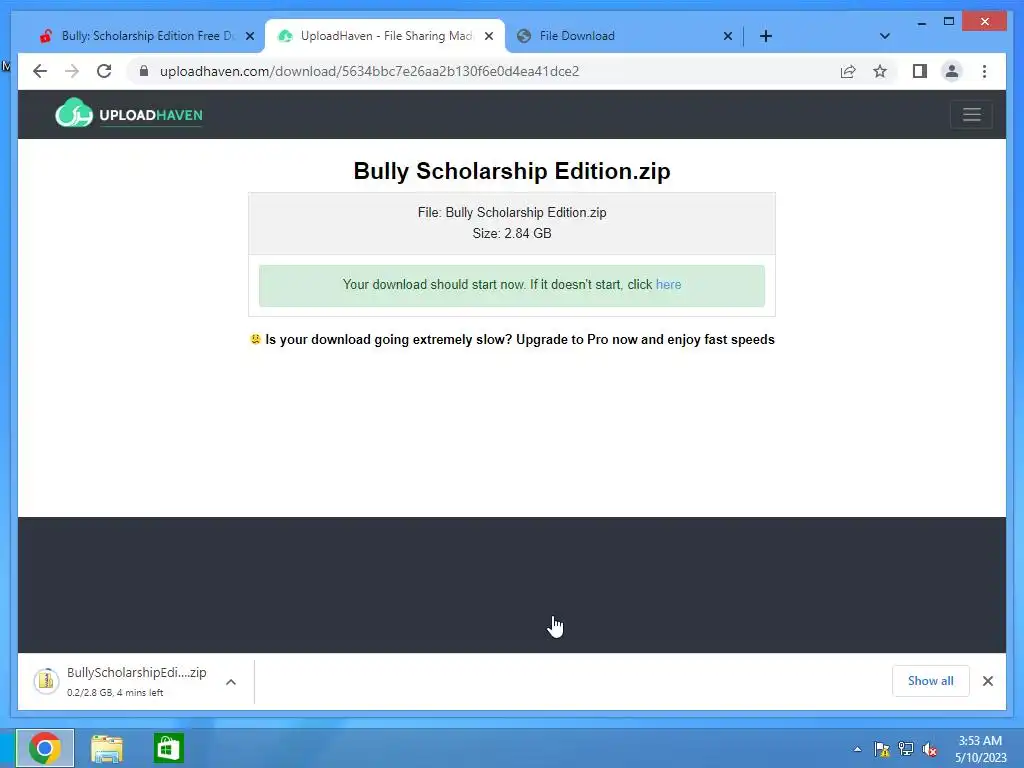This screenshot has width=1024, height=768.
Task: Close the File Download tab
Action: pyautogui.click(x=728, y=36)
